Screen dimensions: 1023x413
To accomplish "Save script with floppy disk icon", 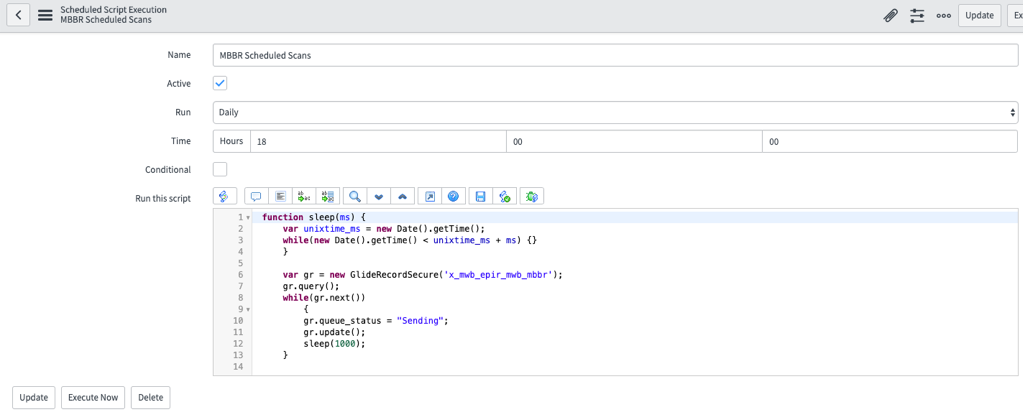I will [x=481, y=196].
